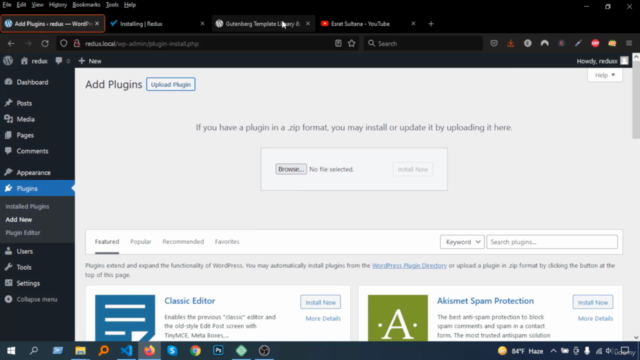Open the Keyword search type dropdown
The width and height of the screenshot is (640, 360).
click(x=462, y=242)
